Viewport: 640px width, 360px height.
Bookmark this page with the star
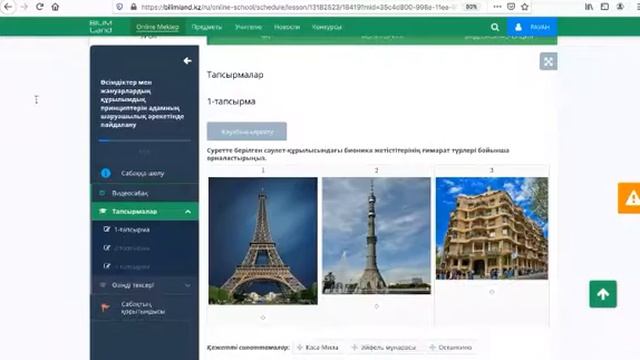point(525,7)
